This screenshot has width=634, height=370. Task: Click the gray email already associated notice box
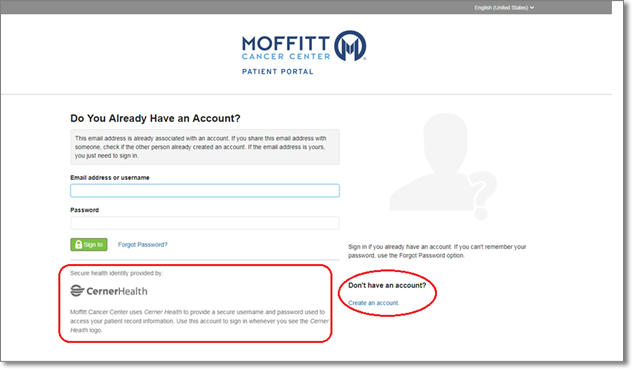pos(205,147)
